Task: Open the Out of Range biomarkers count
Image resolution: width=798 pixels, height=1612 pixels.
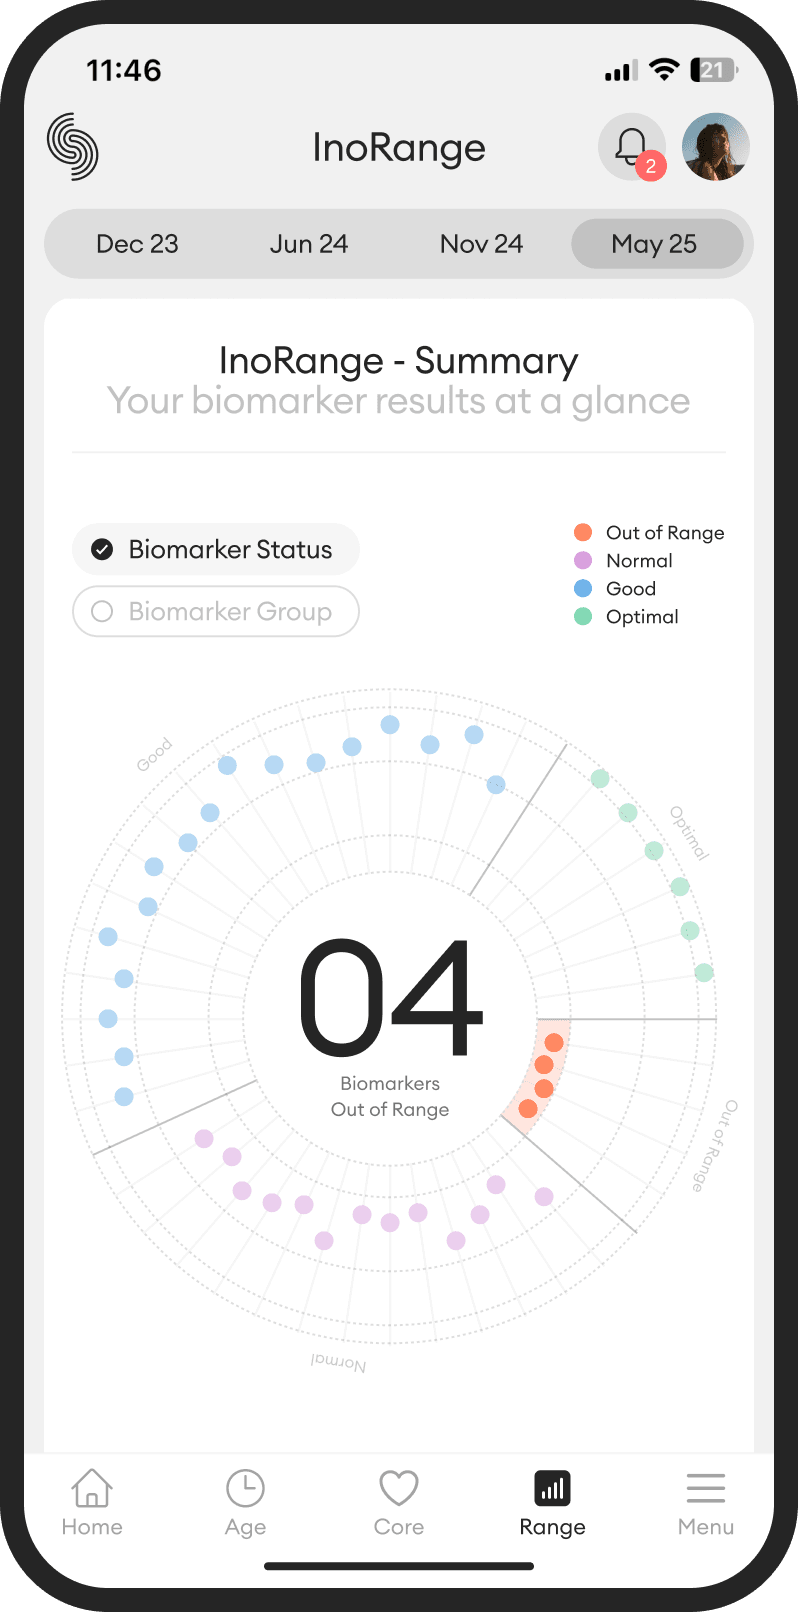Action: click(390, 1010)
